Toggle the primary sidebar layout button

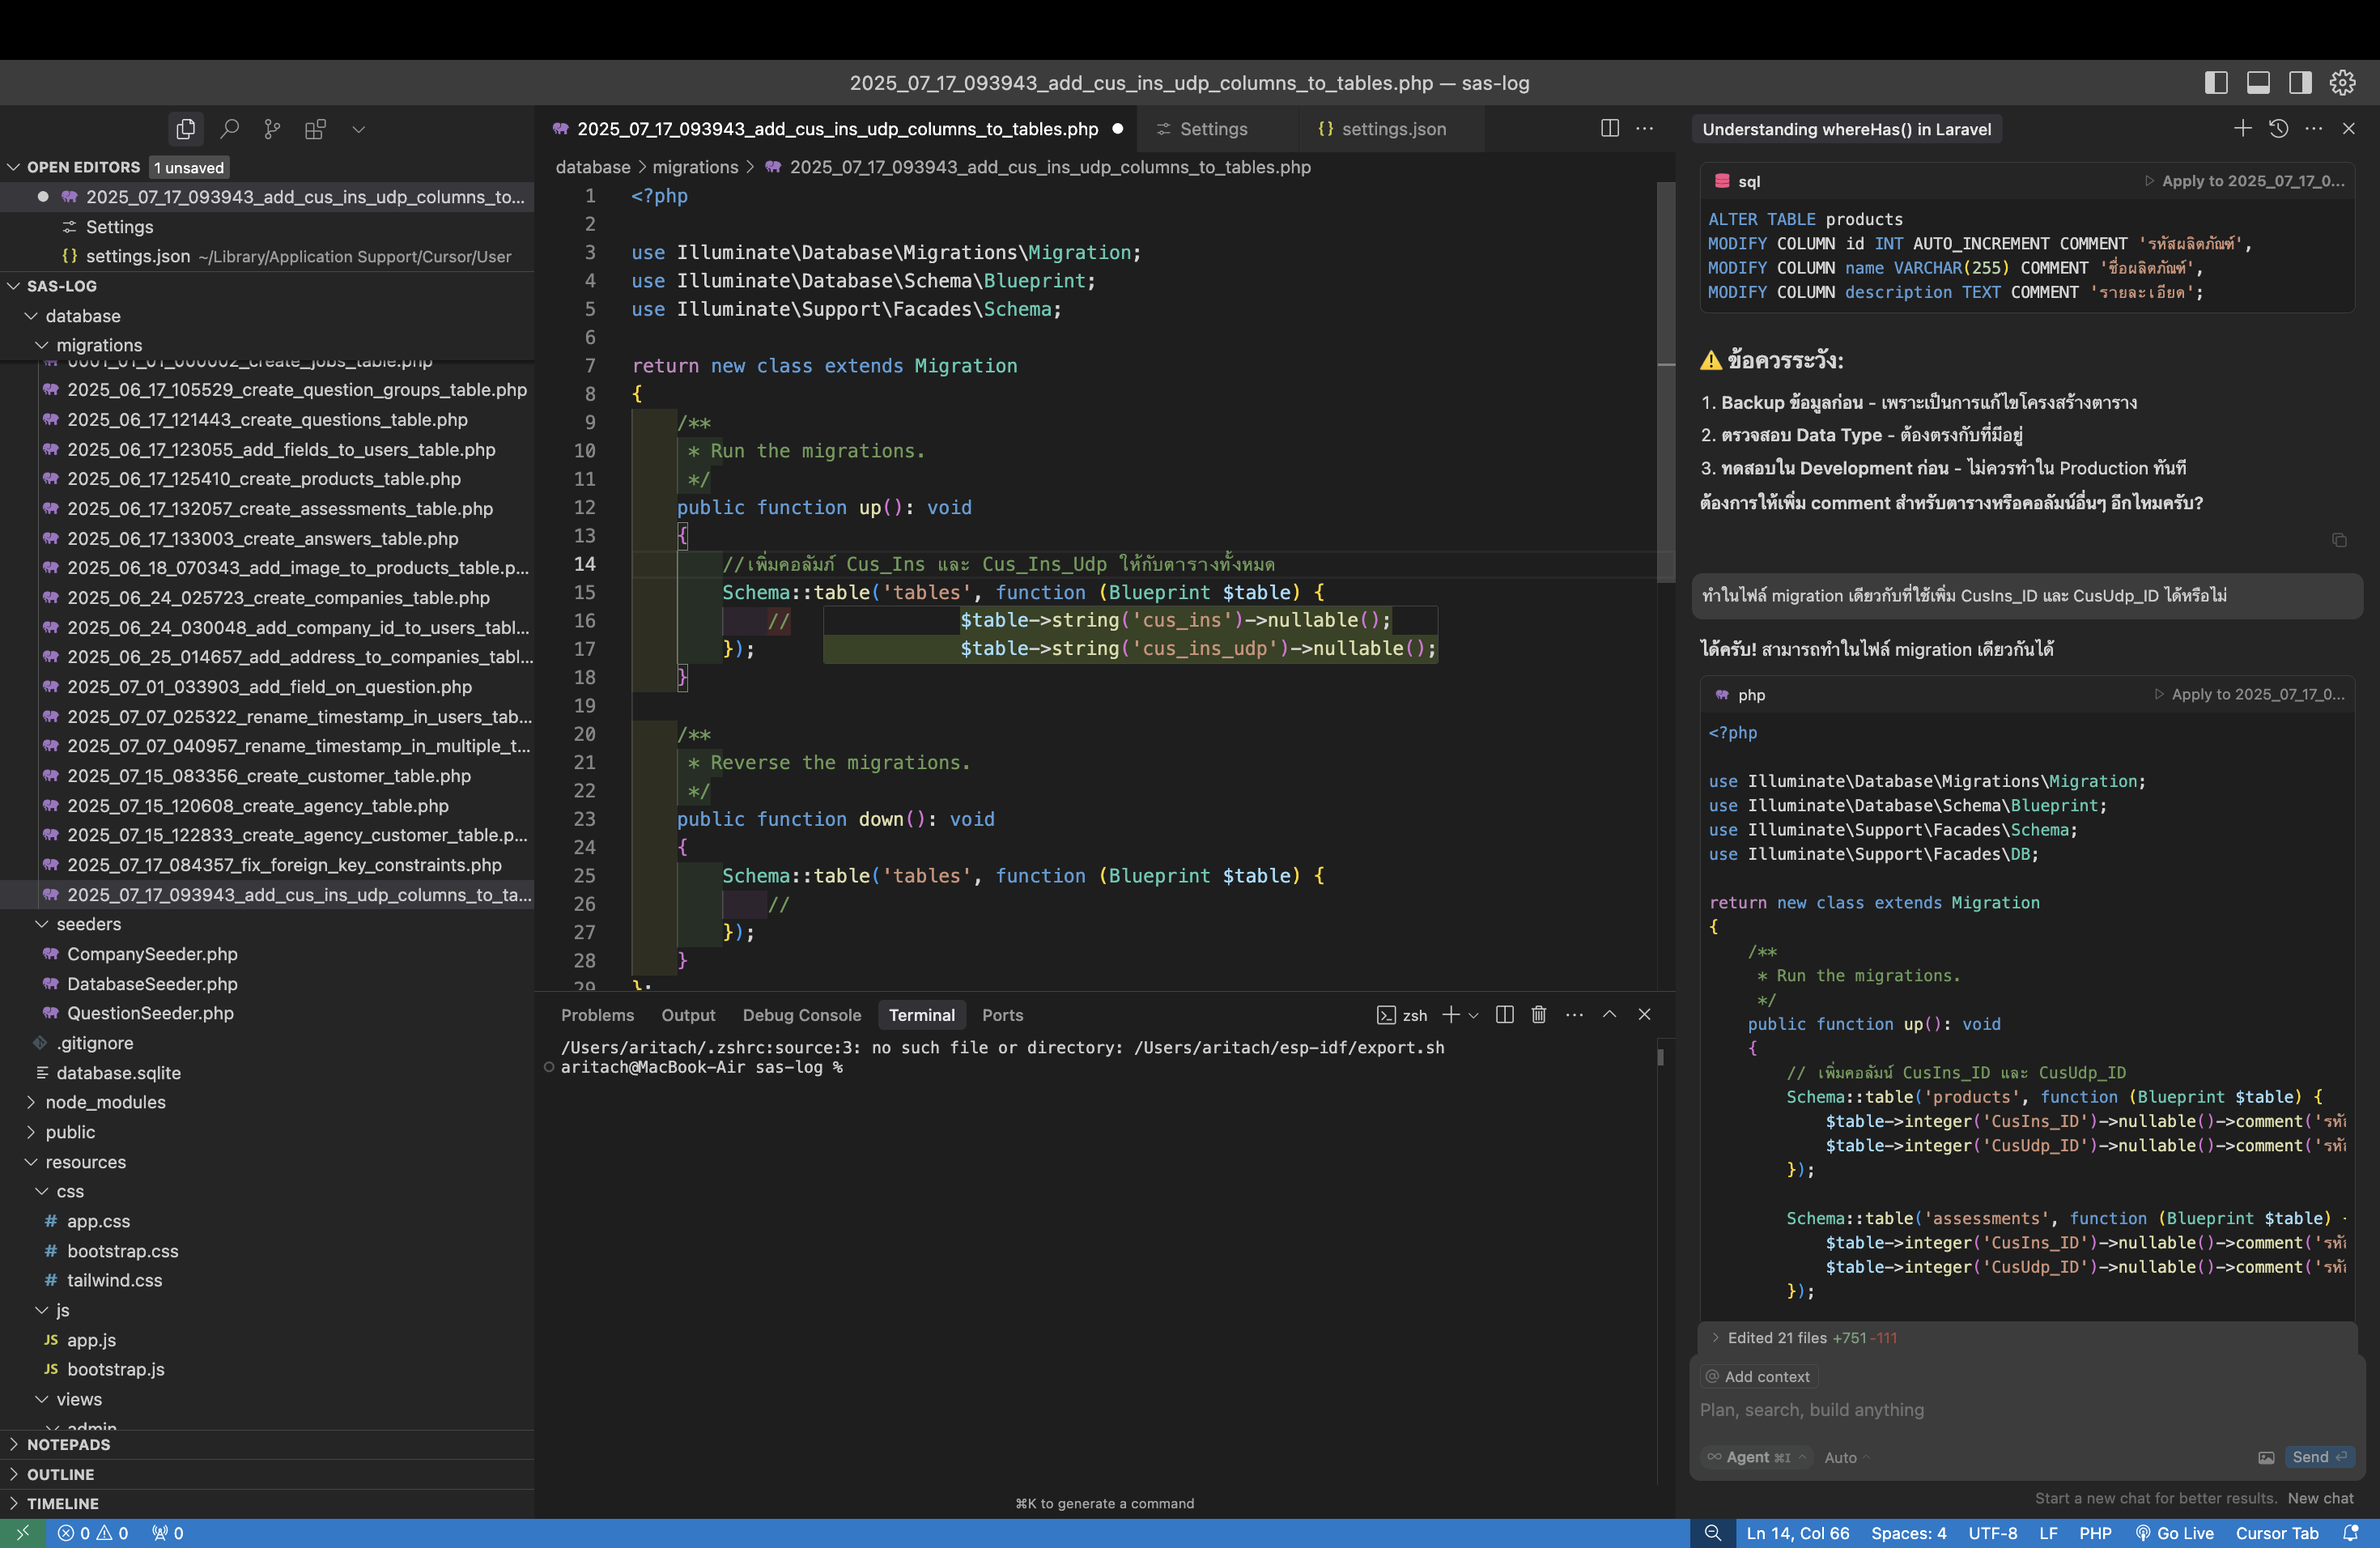[x=2215, y=83]
